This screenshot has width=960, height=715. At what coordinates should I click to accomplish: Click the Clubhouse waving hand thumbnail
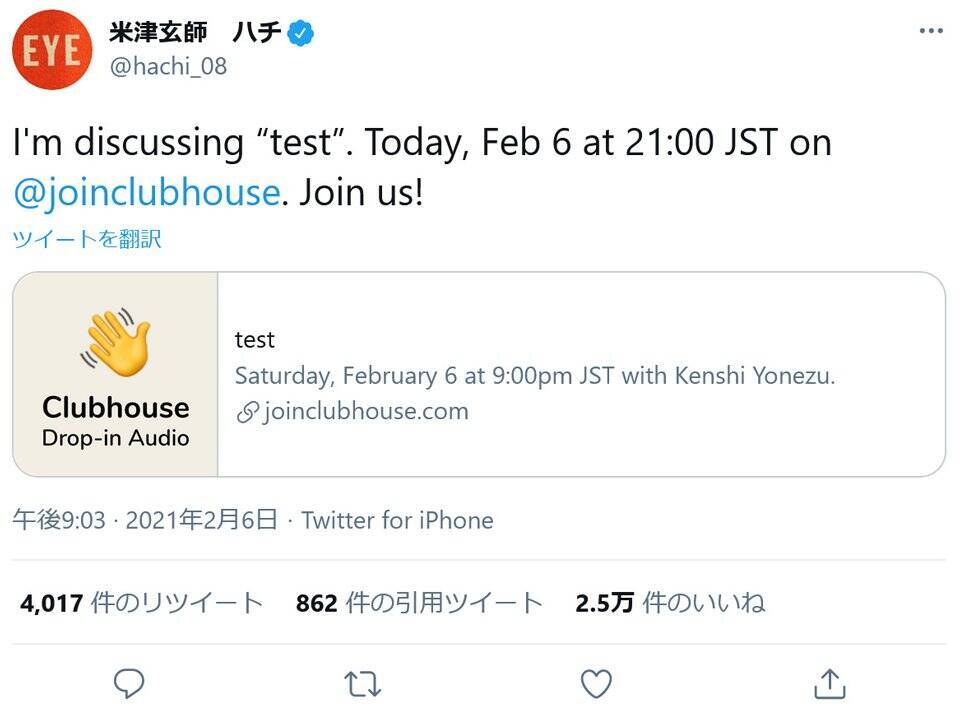[x=115, y=374]
